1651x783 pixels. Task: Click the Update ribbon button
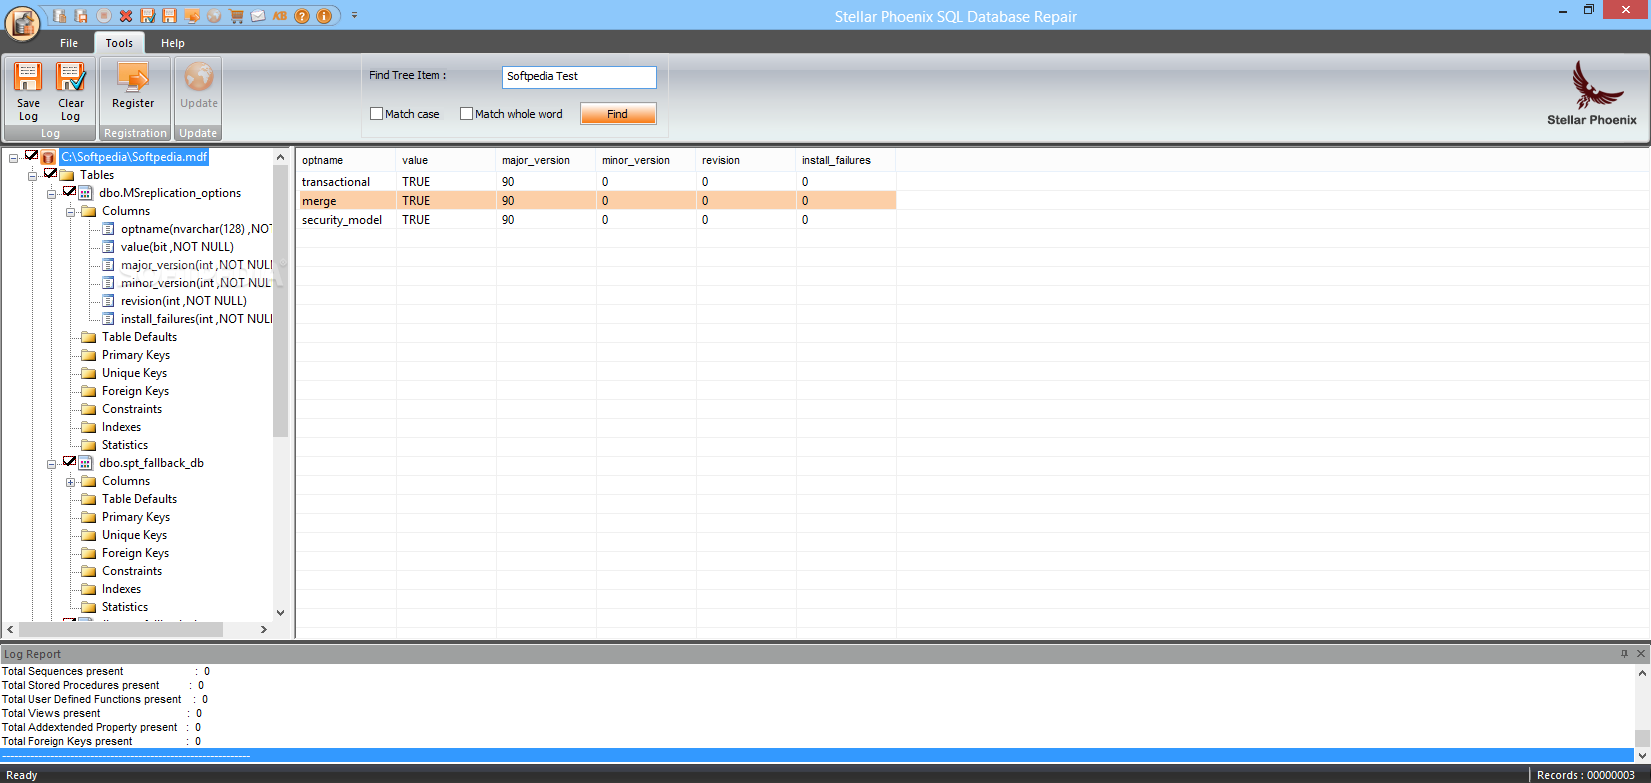click(x=198, y=86)
